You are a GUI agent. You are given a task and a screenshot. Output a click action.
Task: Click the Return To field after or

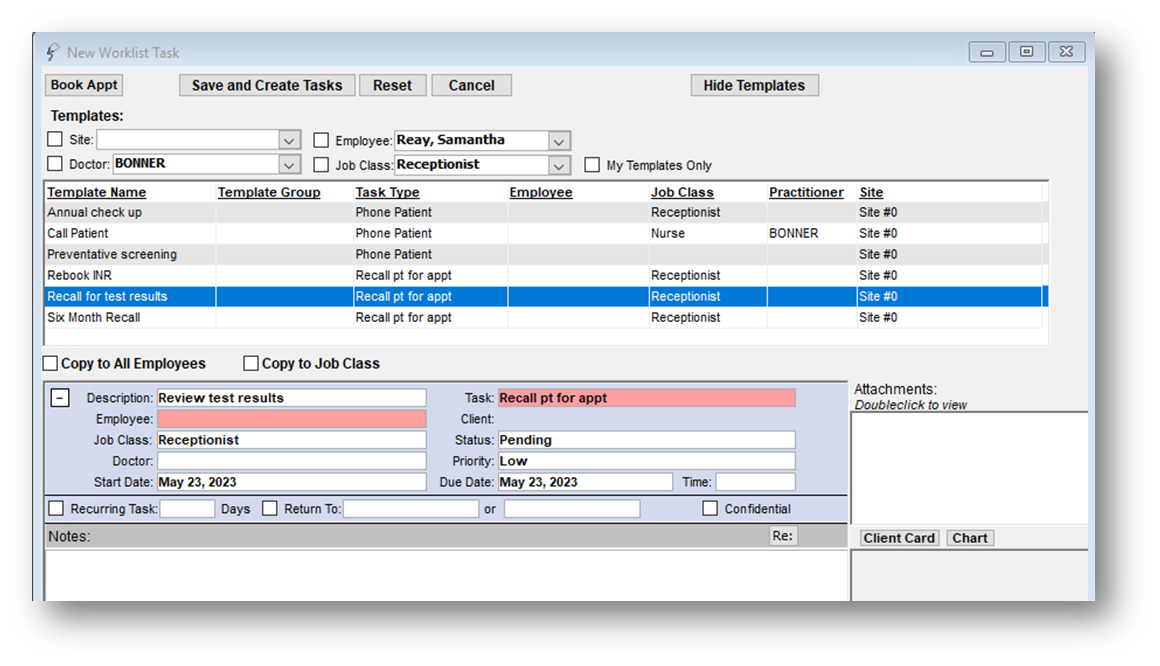[572, 509]
